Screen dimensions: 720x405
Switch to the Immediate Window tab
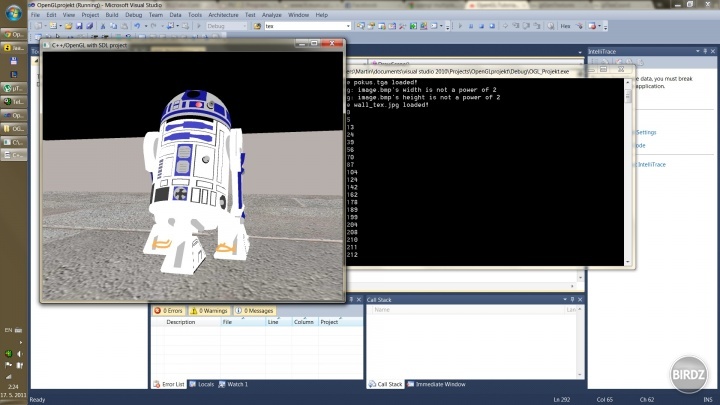pyautogui.click(x=436, y=384)
